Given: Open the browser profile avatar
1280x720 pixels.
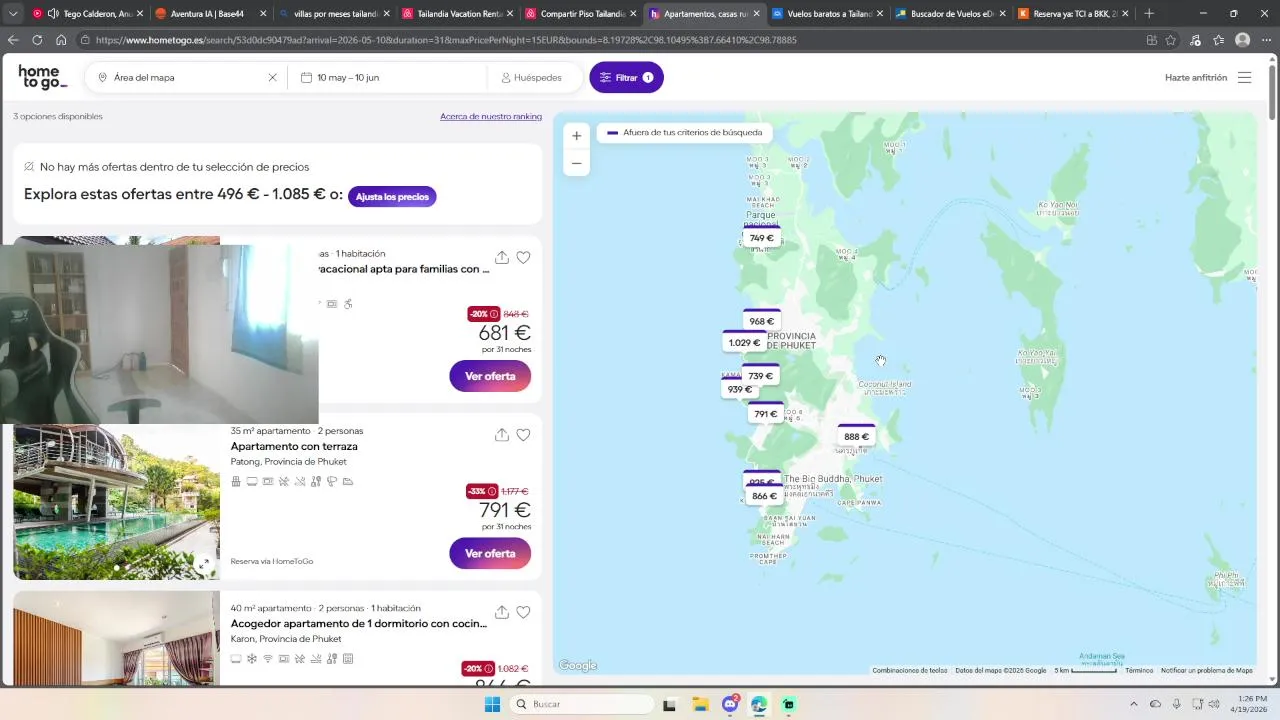Looking at the screenshot, I should pyautogui.click(x=1242, y=40).
